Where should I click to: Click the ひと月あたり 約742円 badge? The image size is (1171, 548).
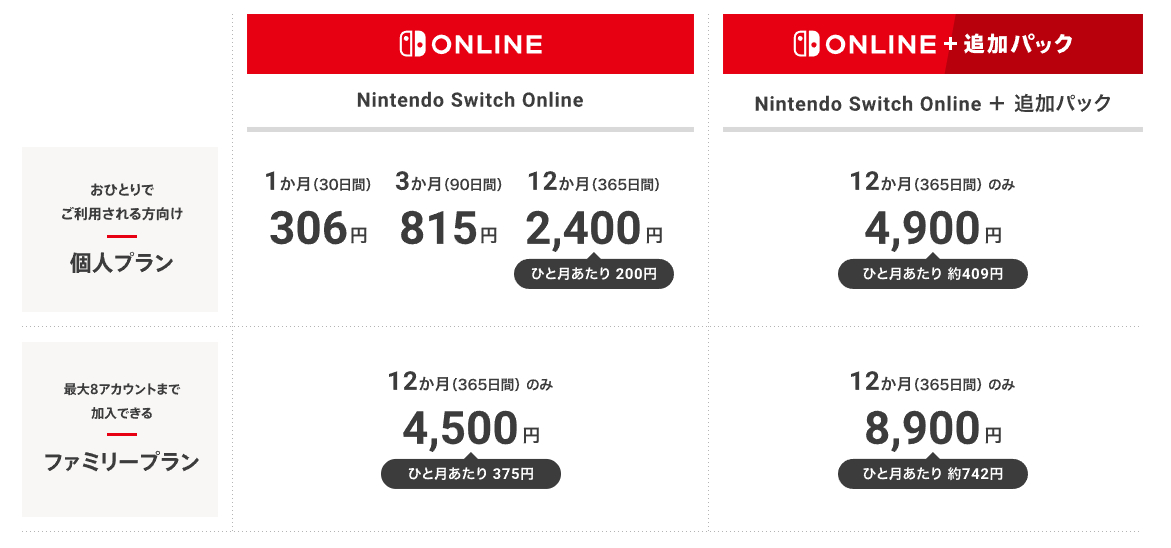point(932,474)
